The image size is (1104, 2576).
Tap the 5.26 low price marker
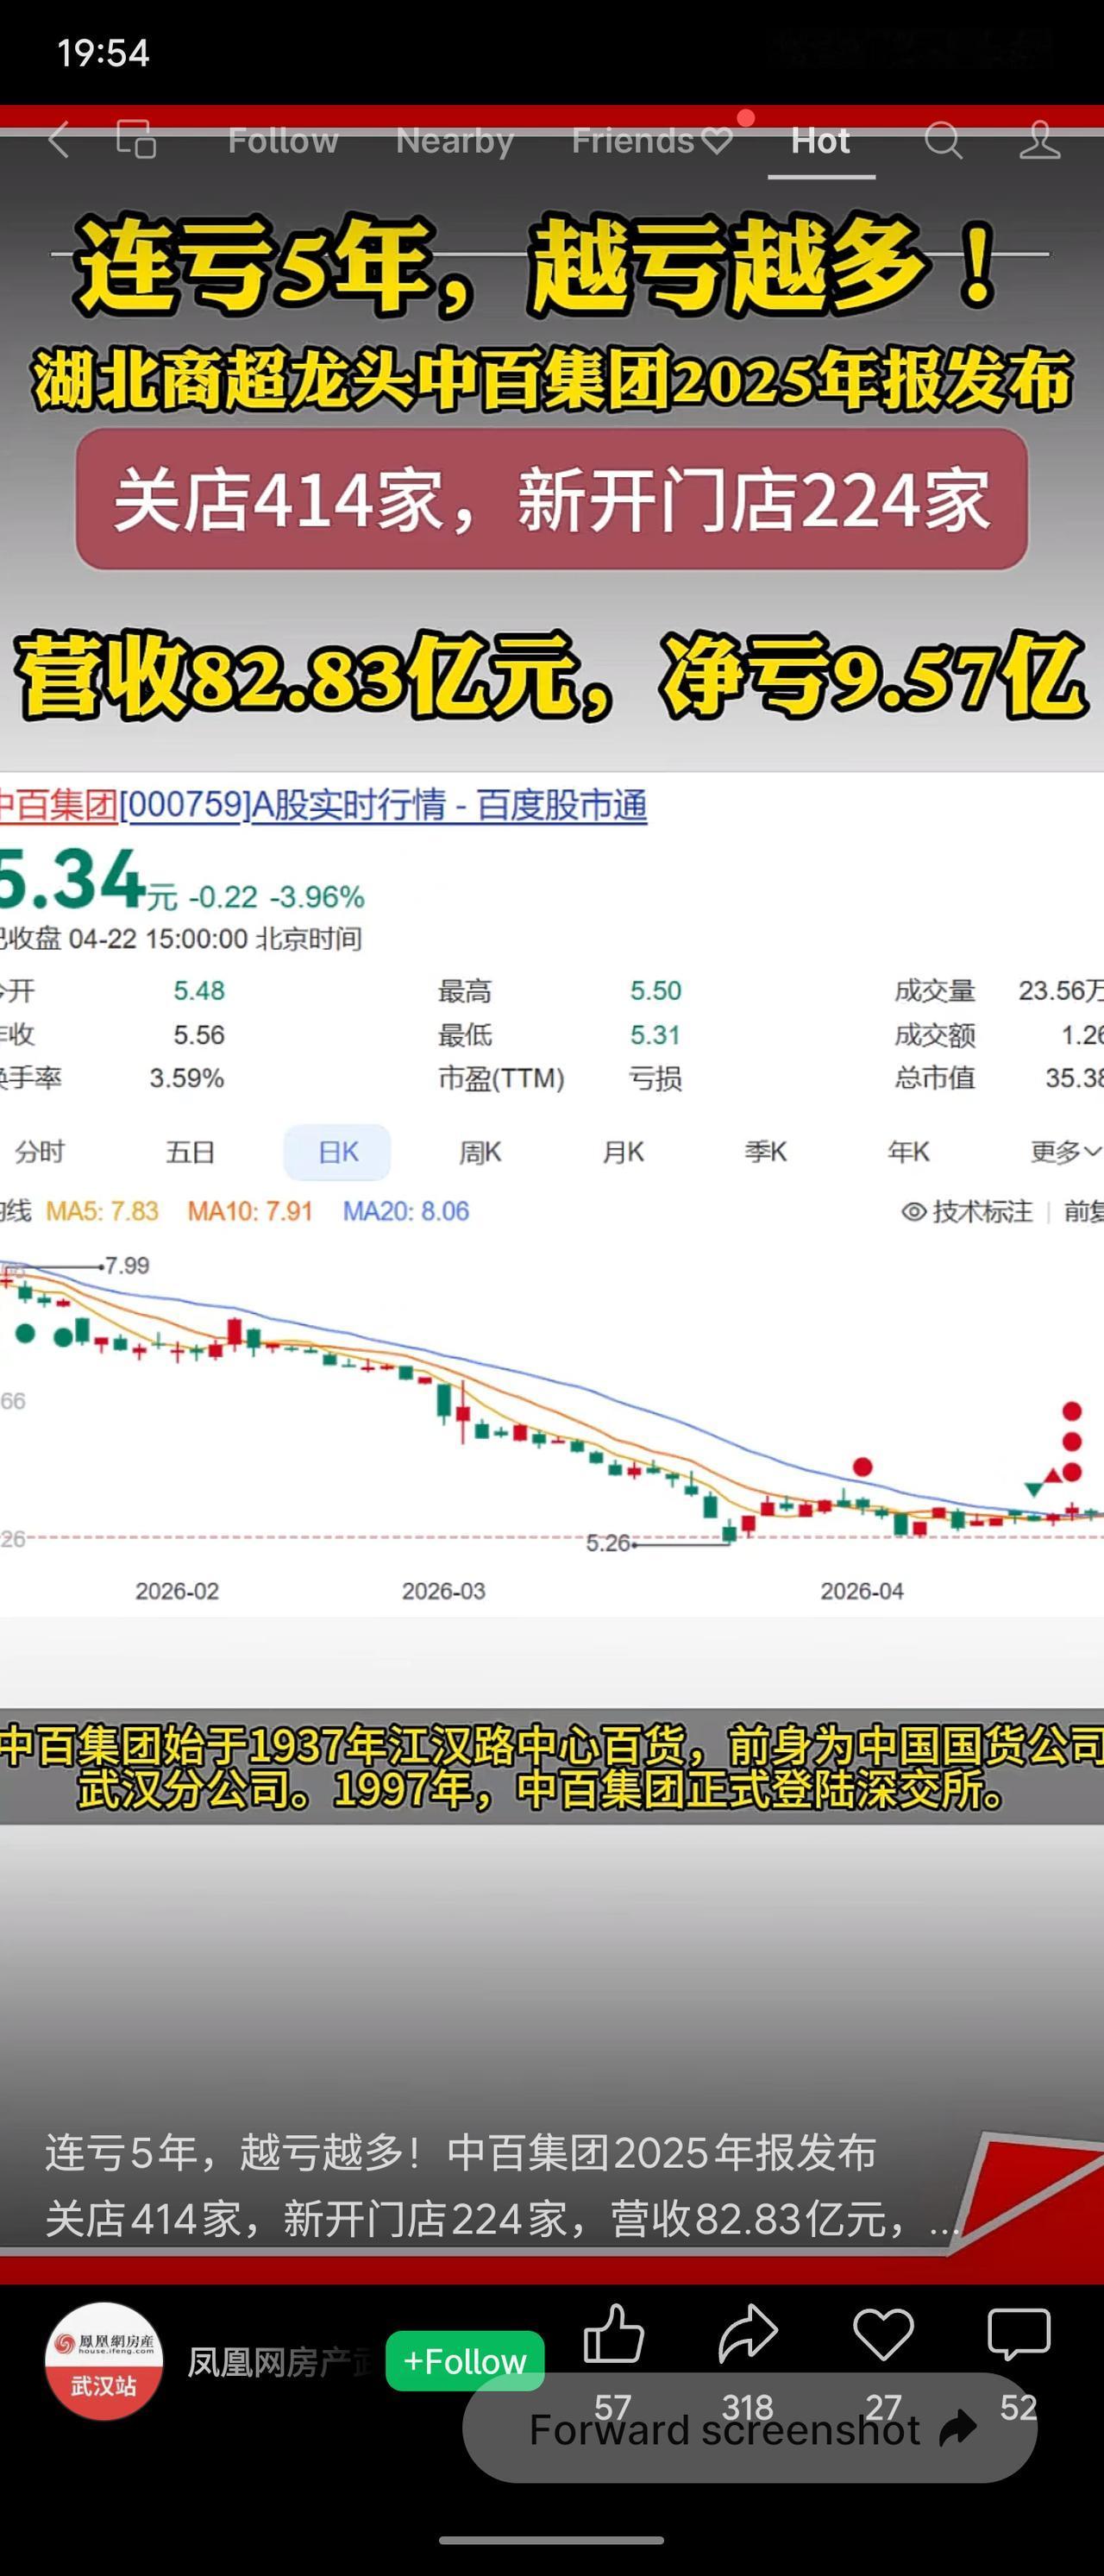608,1543
